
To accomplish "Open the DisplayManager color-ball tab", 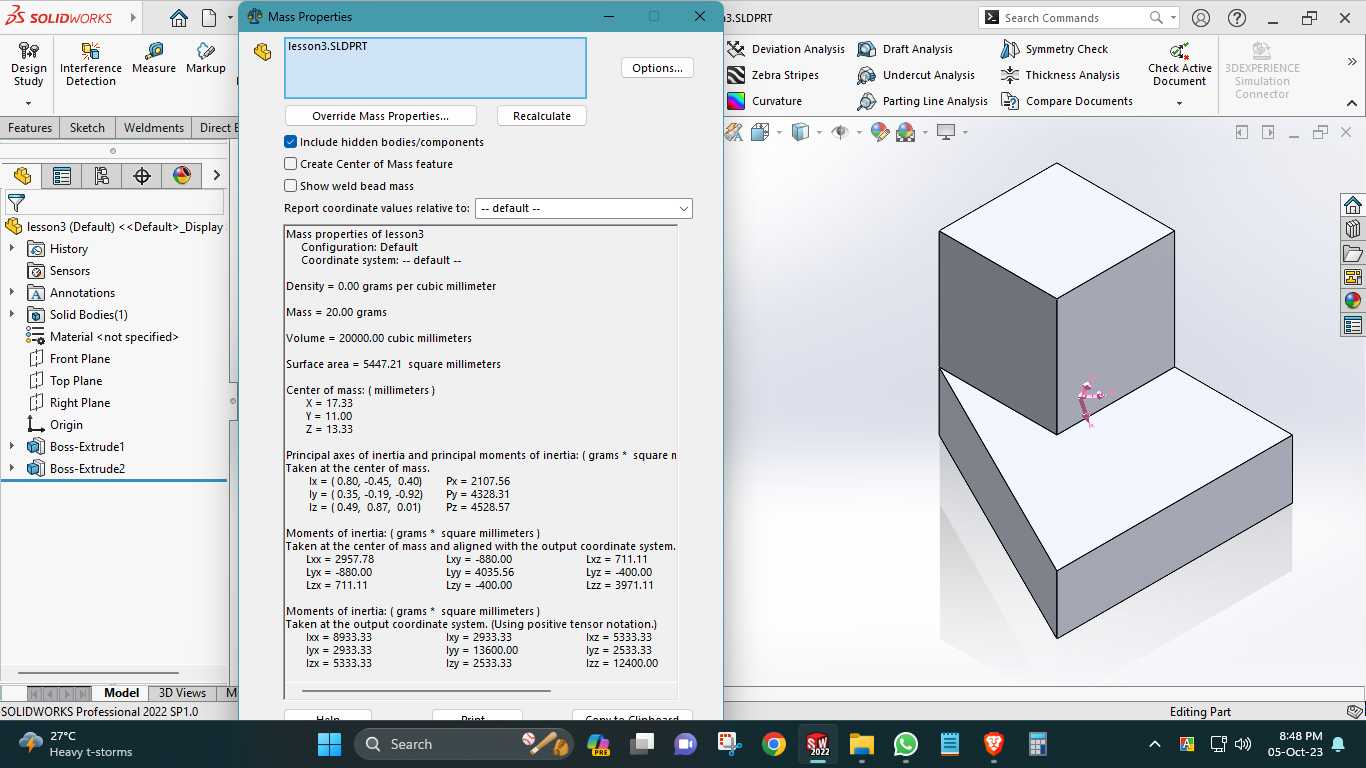I will pos(182,176).
